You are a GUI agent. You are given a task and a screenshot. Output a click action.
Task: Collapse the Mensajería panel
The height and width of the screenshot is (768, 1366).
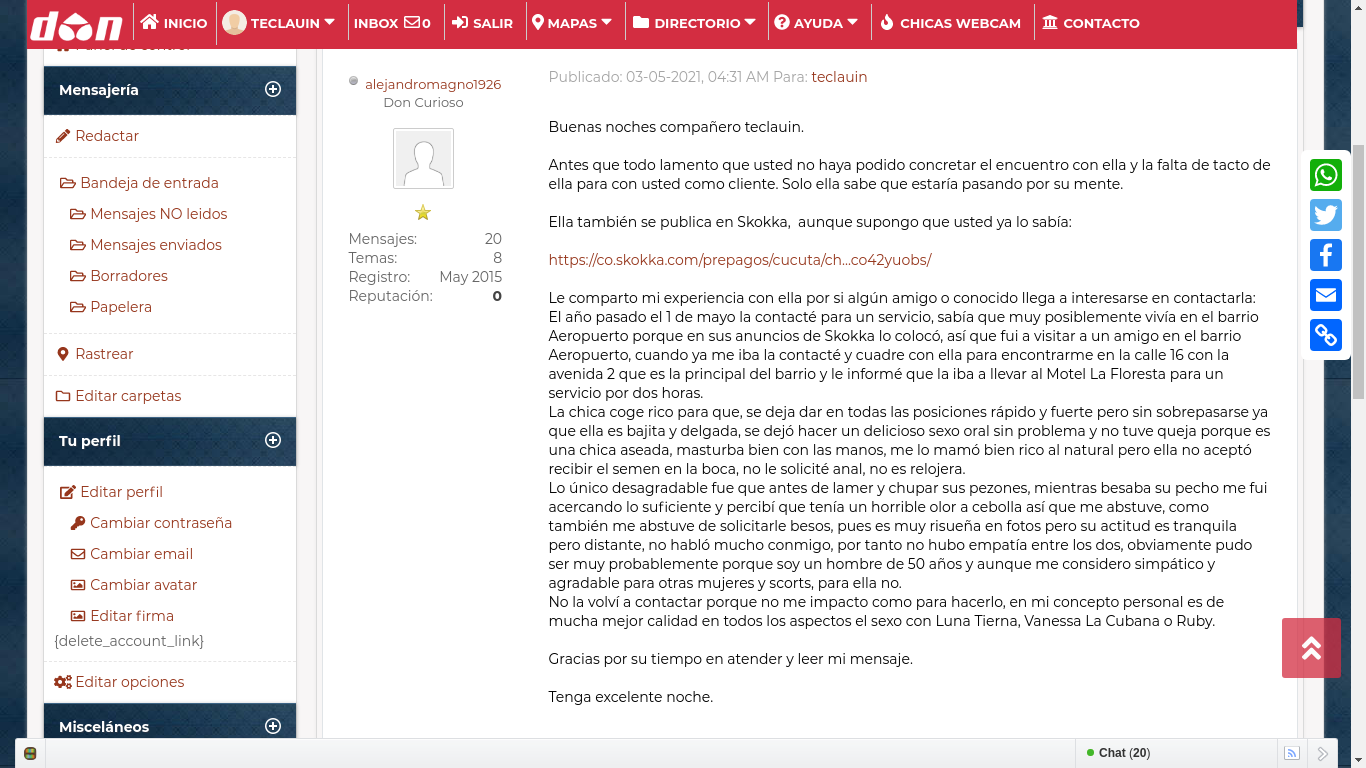click(272, 90)
